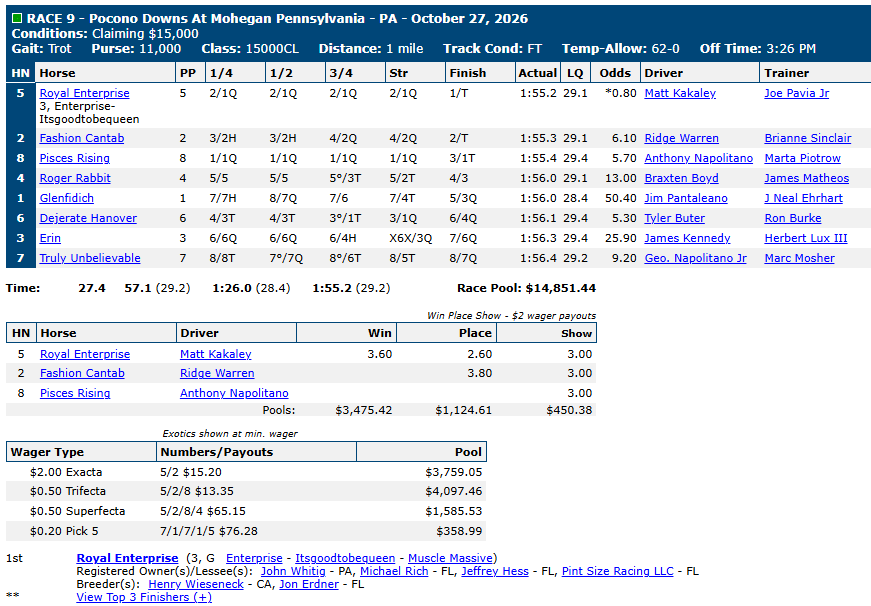The height and width of the screenshot is (606, 871).
Task: Click Royal Enterprise's odds *0.80
Action: point(620,93)
